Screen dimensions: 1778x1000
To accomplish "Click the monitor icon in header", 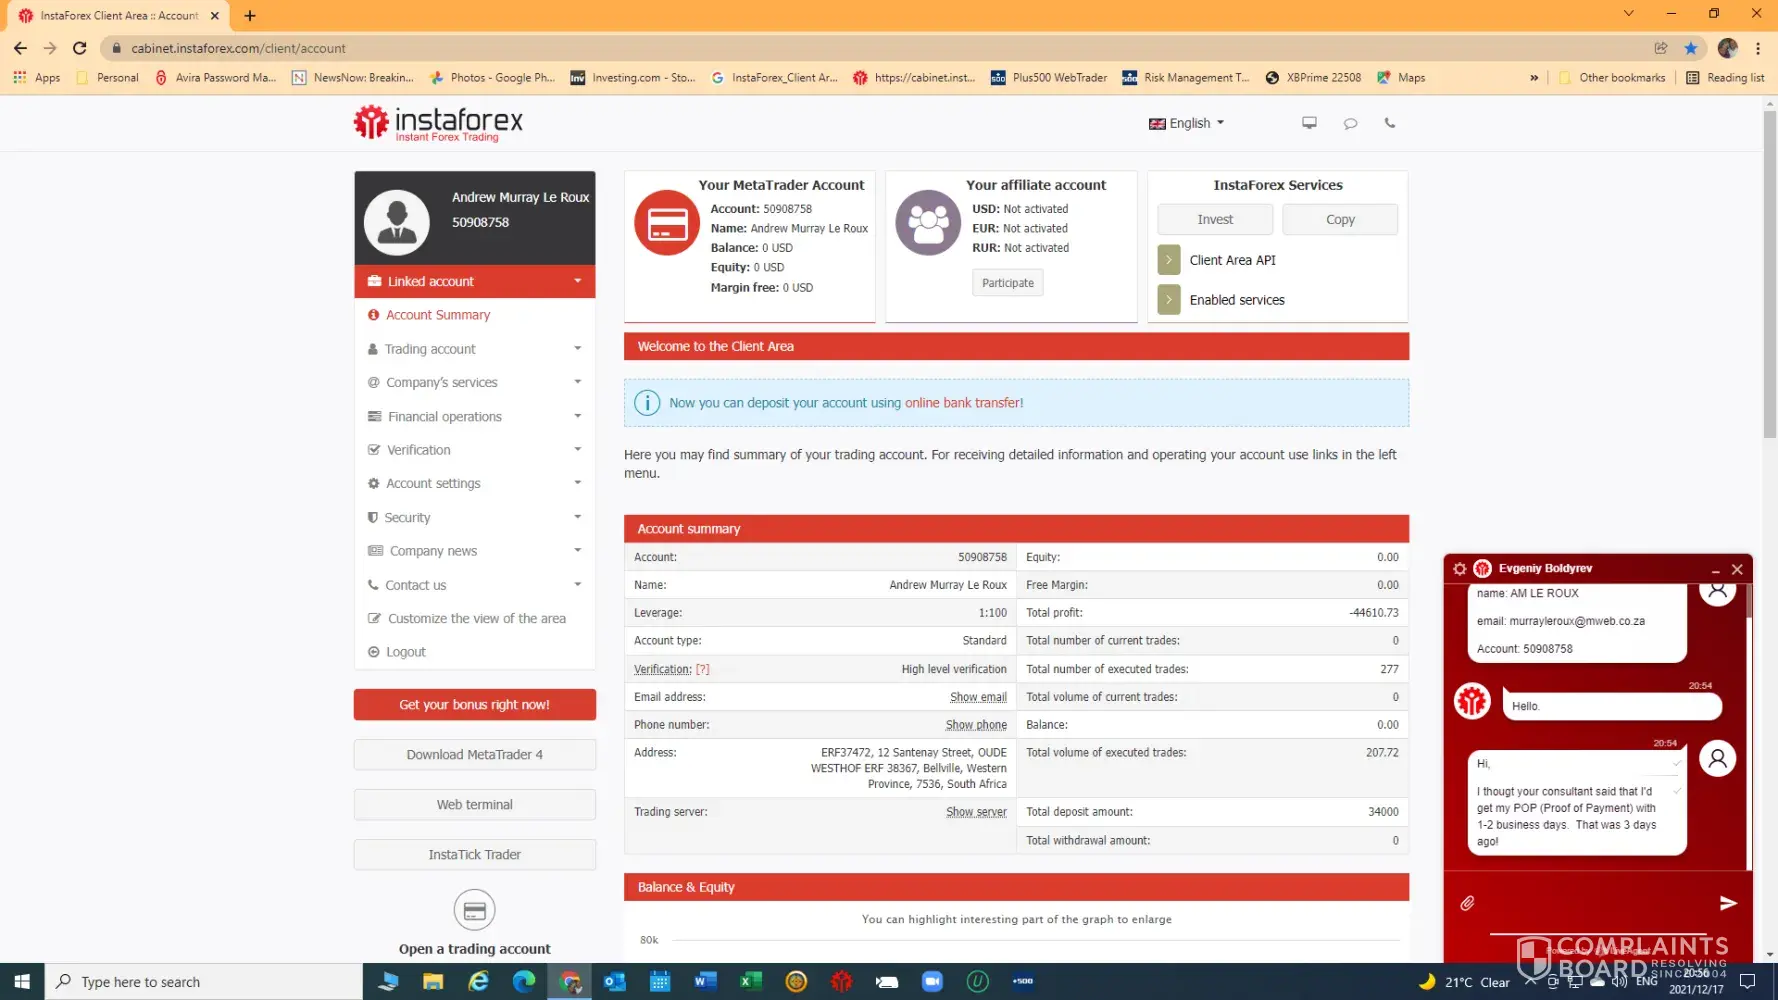I will pos(1309,123).
